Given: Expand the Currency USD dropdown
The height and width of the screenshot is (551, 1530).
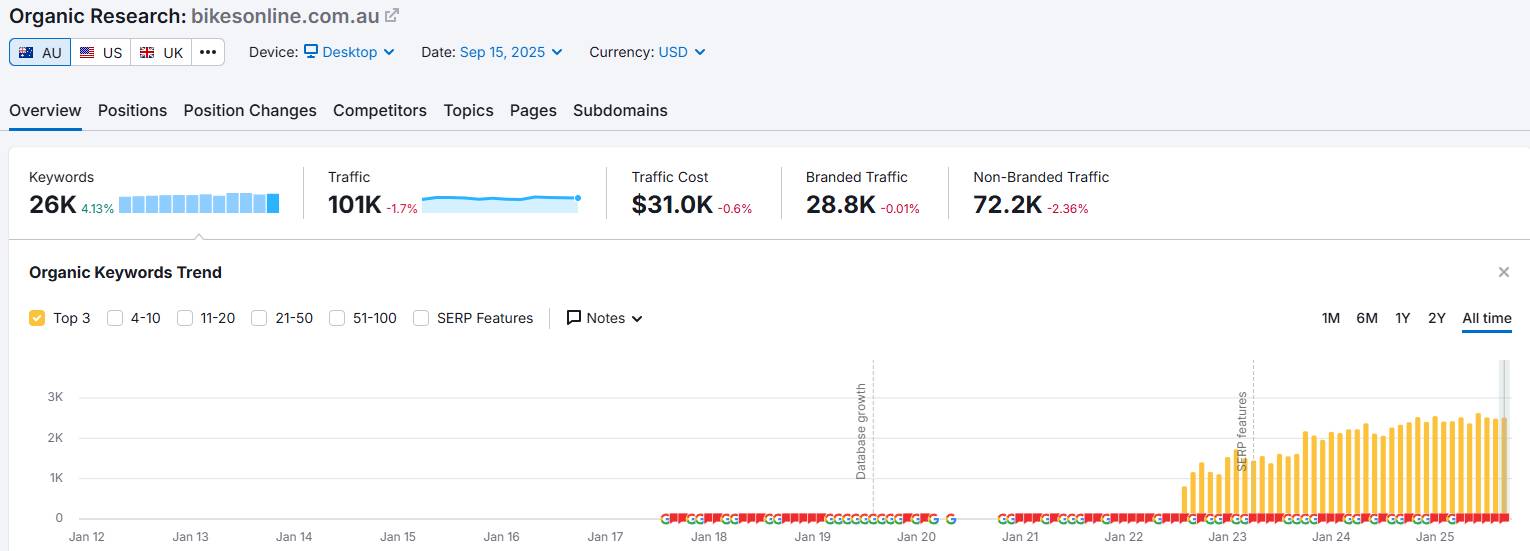Looking at the screenshot, I should pyautogui.click(x=681, y=52).
